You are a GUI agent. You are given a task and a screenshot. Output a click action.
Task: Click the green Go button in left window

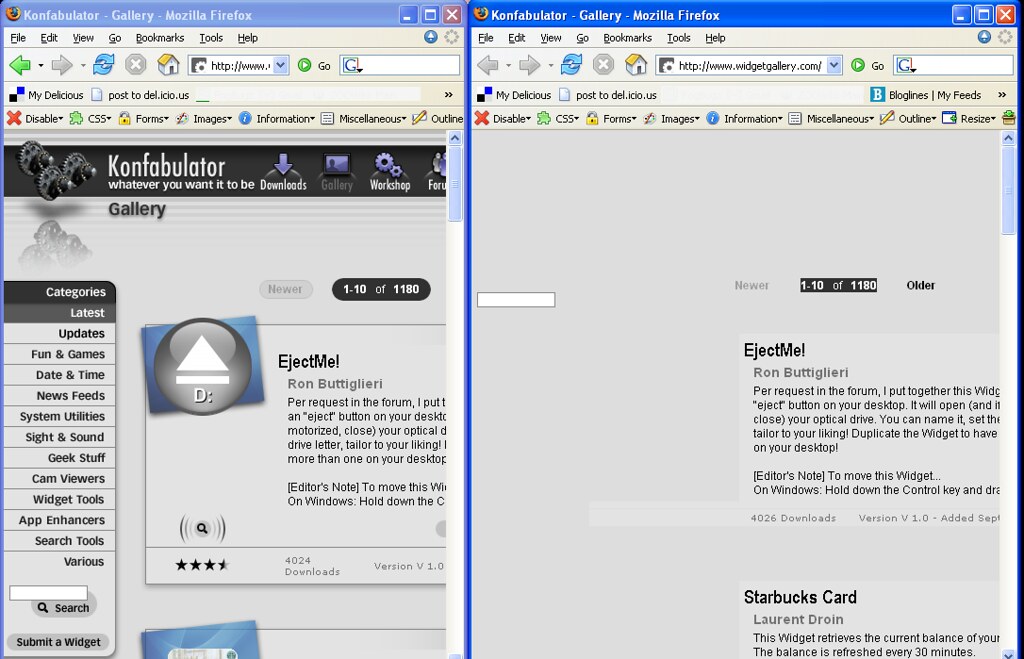pyautogui.click(x=314, y=65)
